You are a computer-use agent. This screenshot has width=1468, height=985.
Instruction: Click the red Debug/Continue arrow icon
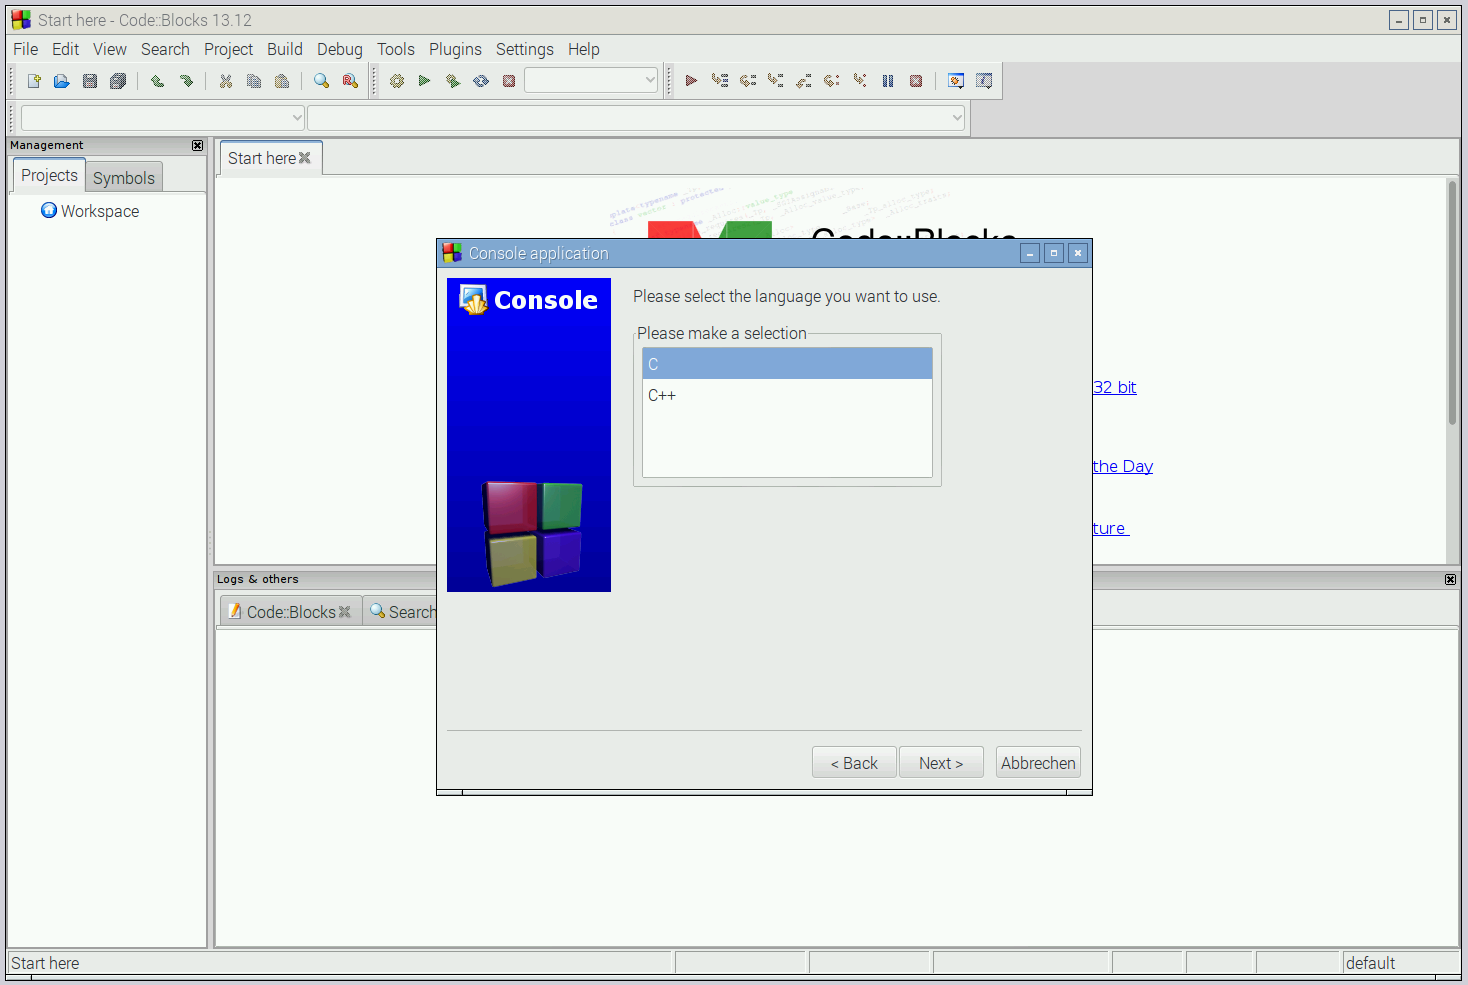pyautogui.click(x=691, y=81)
